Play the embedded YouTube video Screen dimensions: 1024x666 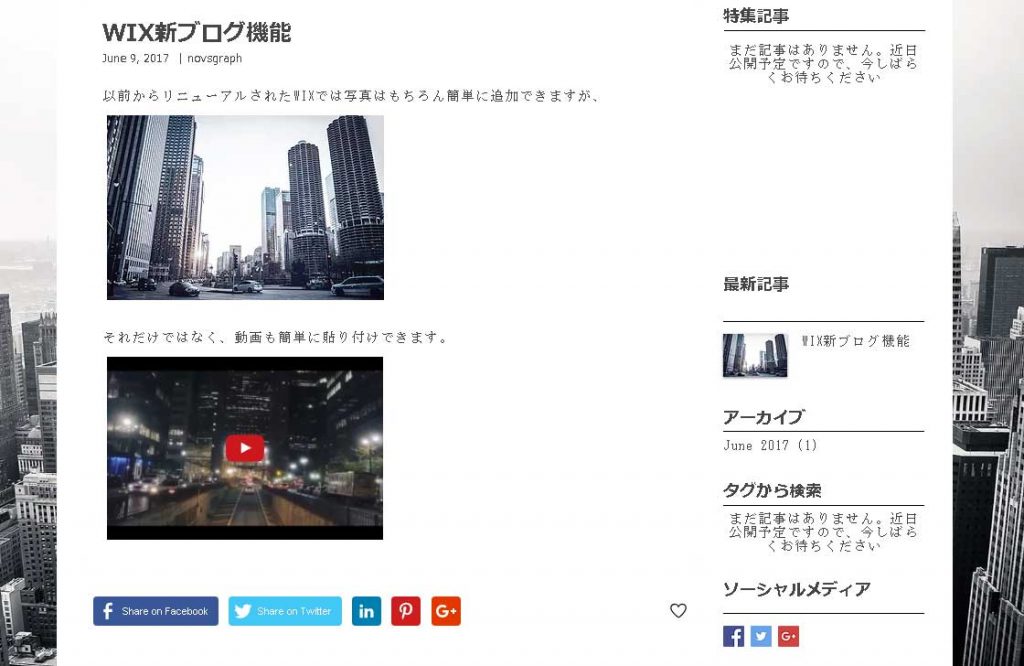point(245,448)
